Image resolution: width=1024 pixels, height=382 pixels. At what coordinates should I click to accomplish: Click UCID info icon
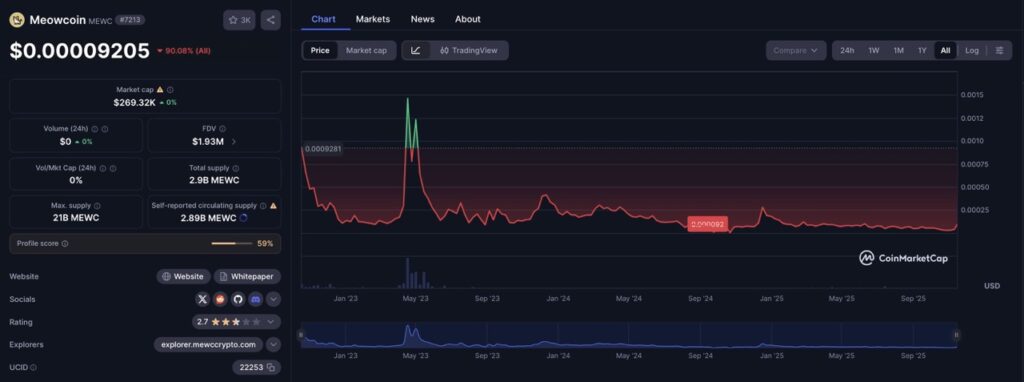[x=34, y=368]
